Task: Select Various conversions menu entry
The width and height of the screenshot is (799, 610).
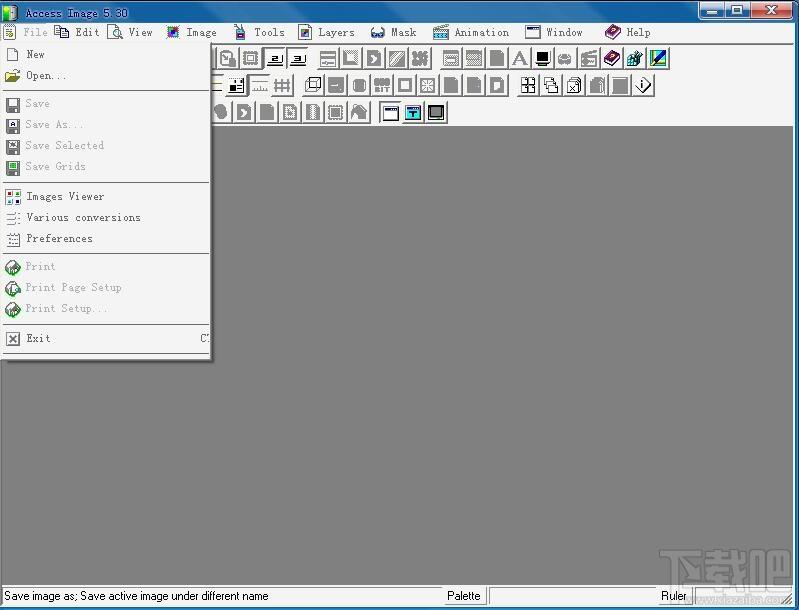Action: pos(106,217)
